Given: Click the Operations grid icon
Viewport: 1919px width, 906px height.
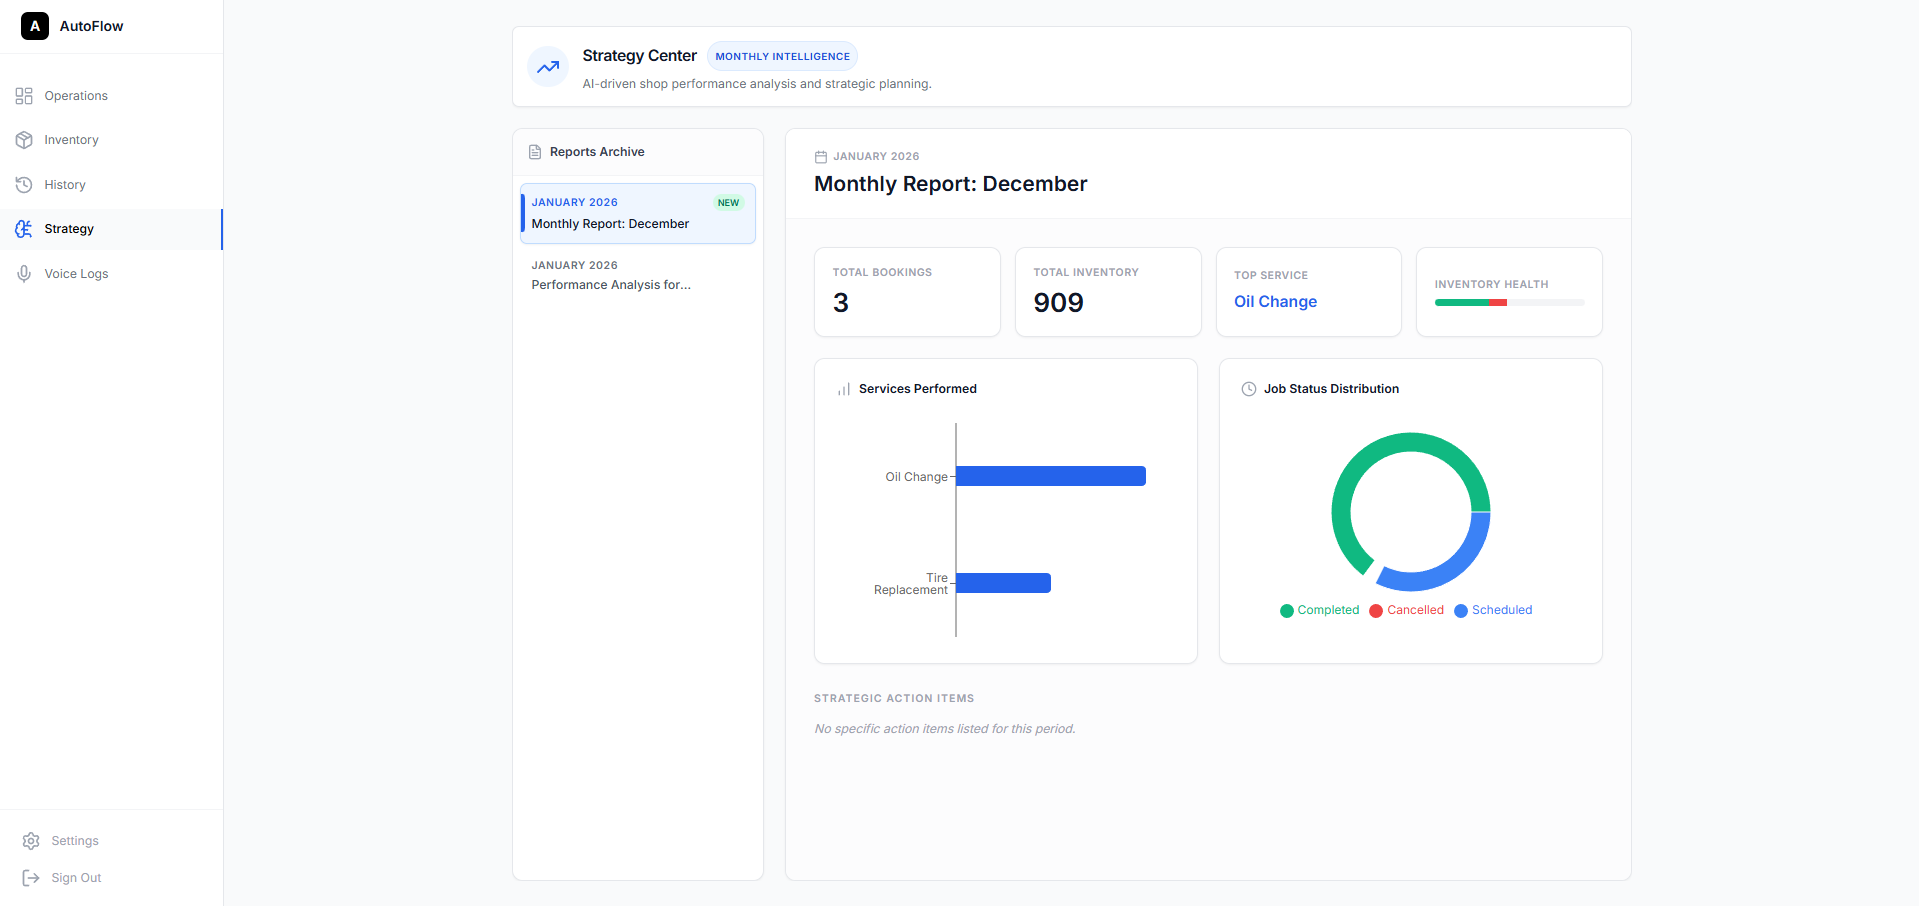Looking at the screenshot, I should [x=24, y=96].
